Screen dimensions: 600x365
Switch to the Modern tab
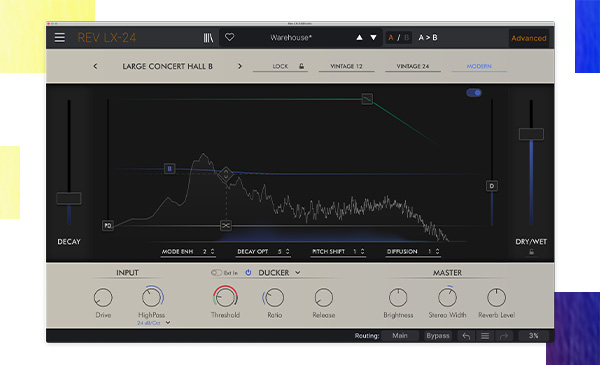[x=479, y=66]
